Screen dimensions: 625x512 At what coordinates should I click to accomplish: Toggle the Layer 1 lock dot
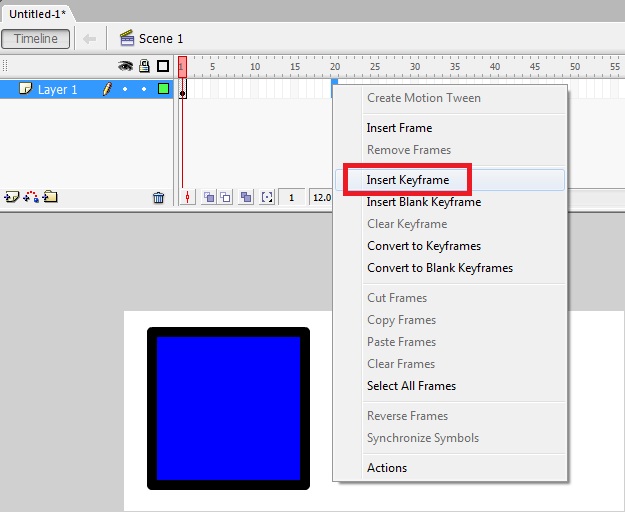(144, 89)
